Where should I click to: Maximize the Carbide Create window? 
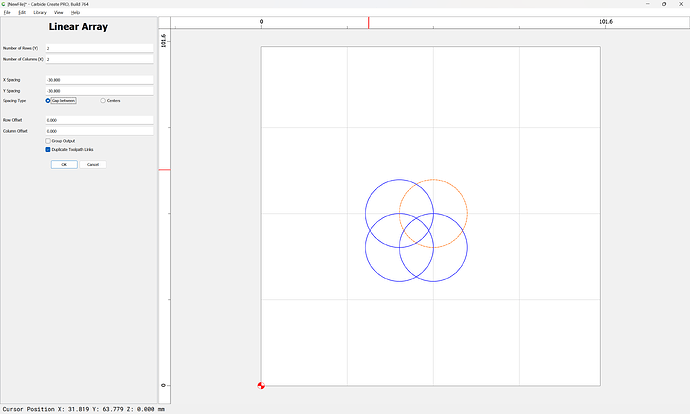coord(664,4)
